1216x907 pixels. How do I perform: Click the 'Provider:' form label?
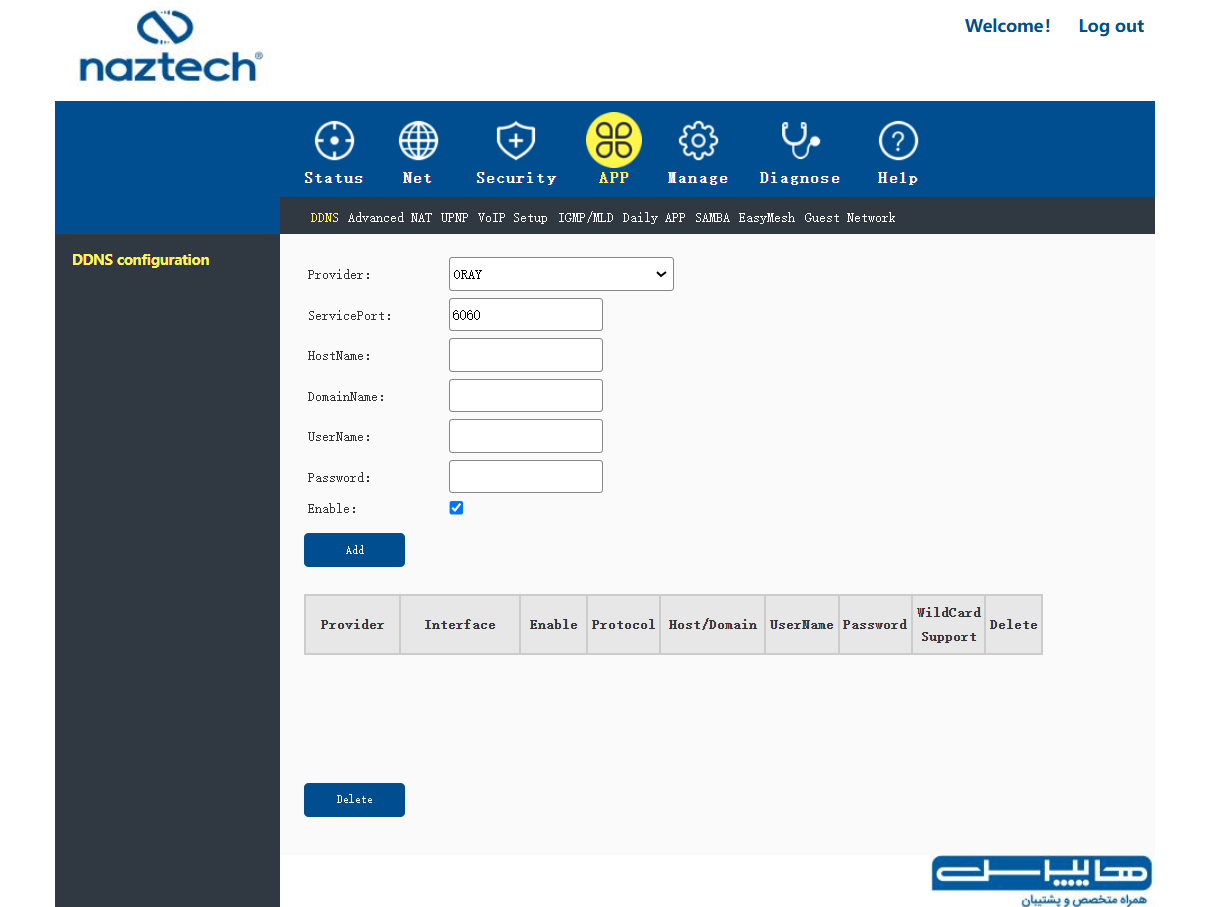(x=339, y=275)
